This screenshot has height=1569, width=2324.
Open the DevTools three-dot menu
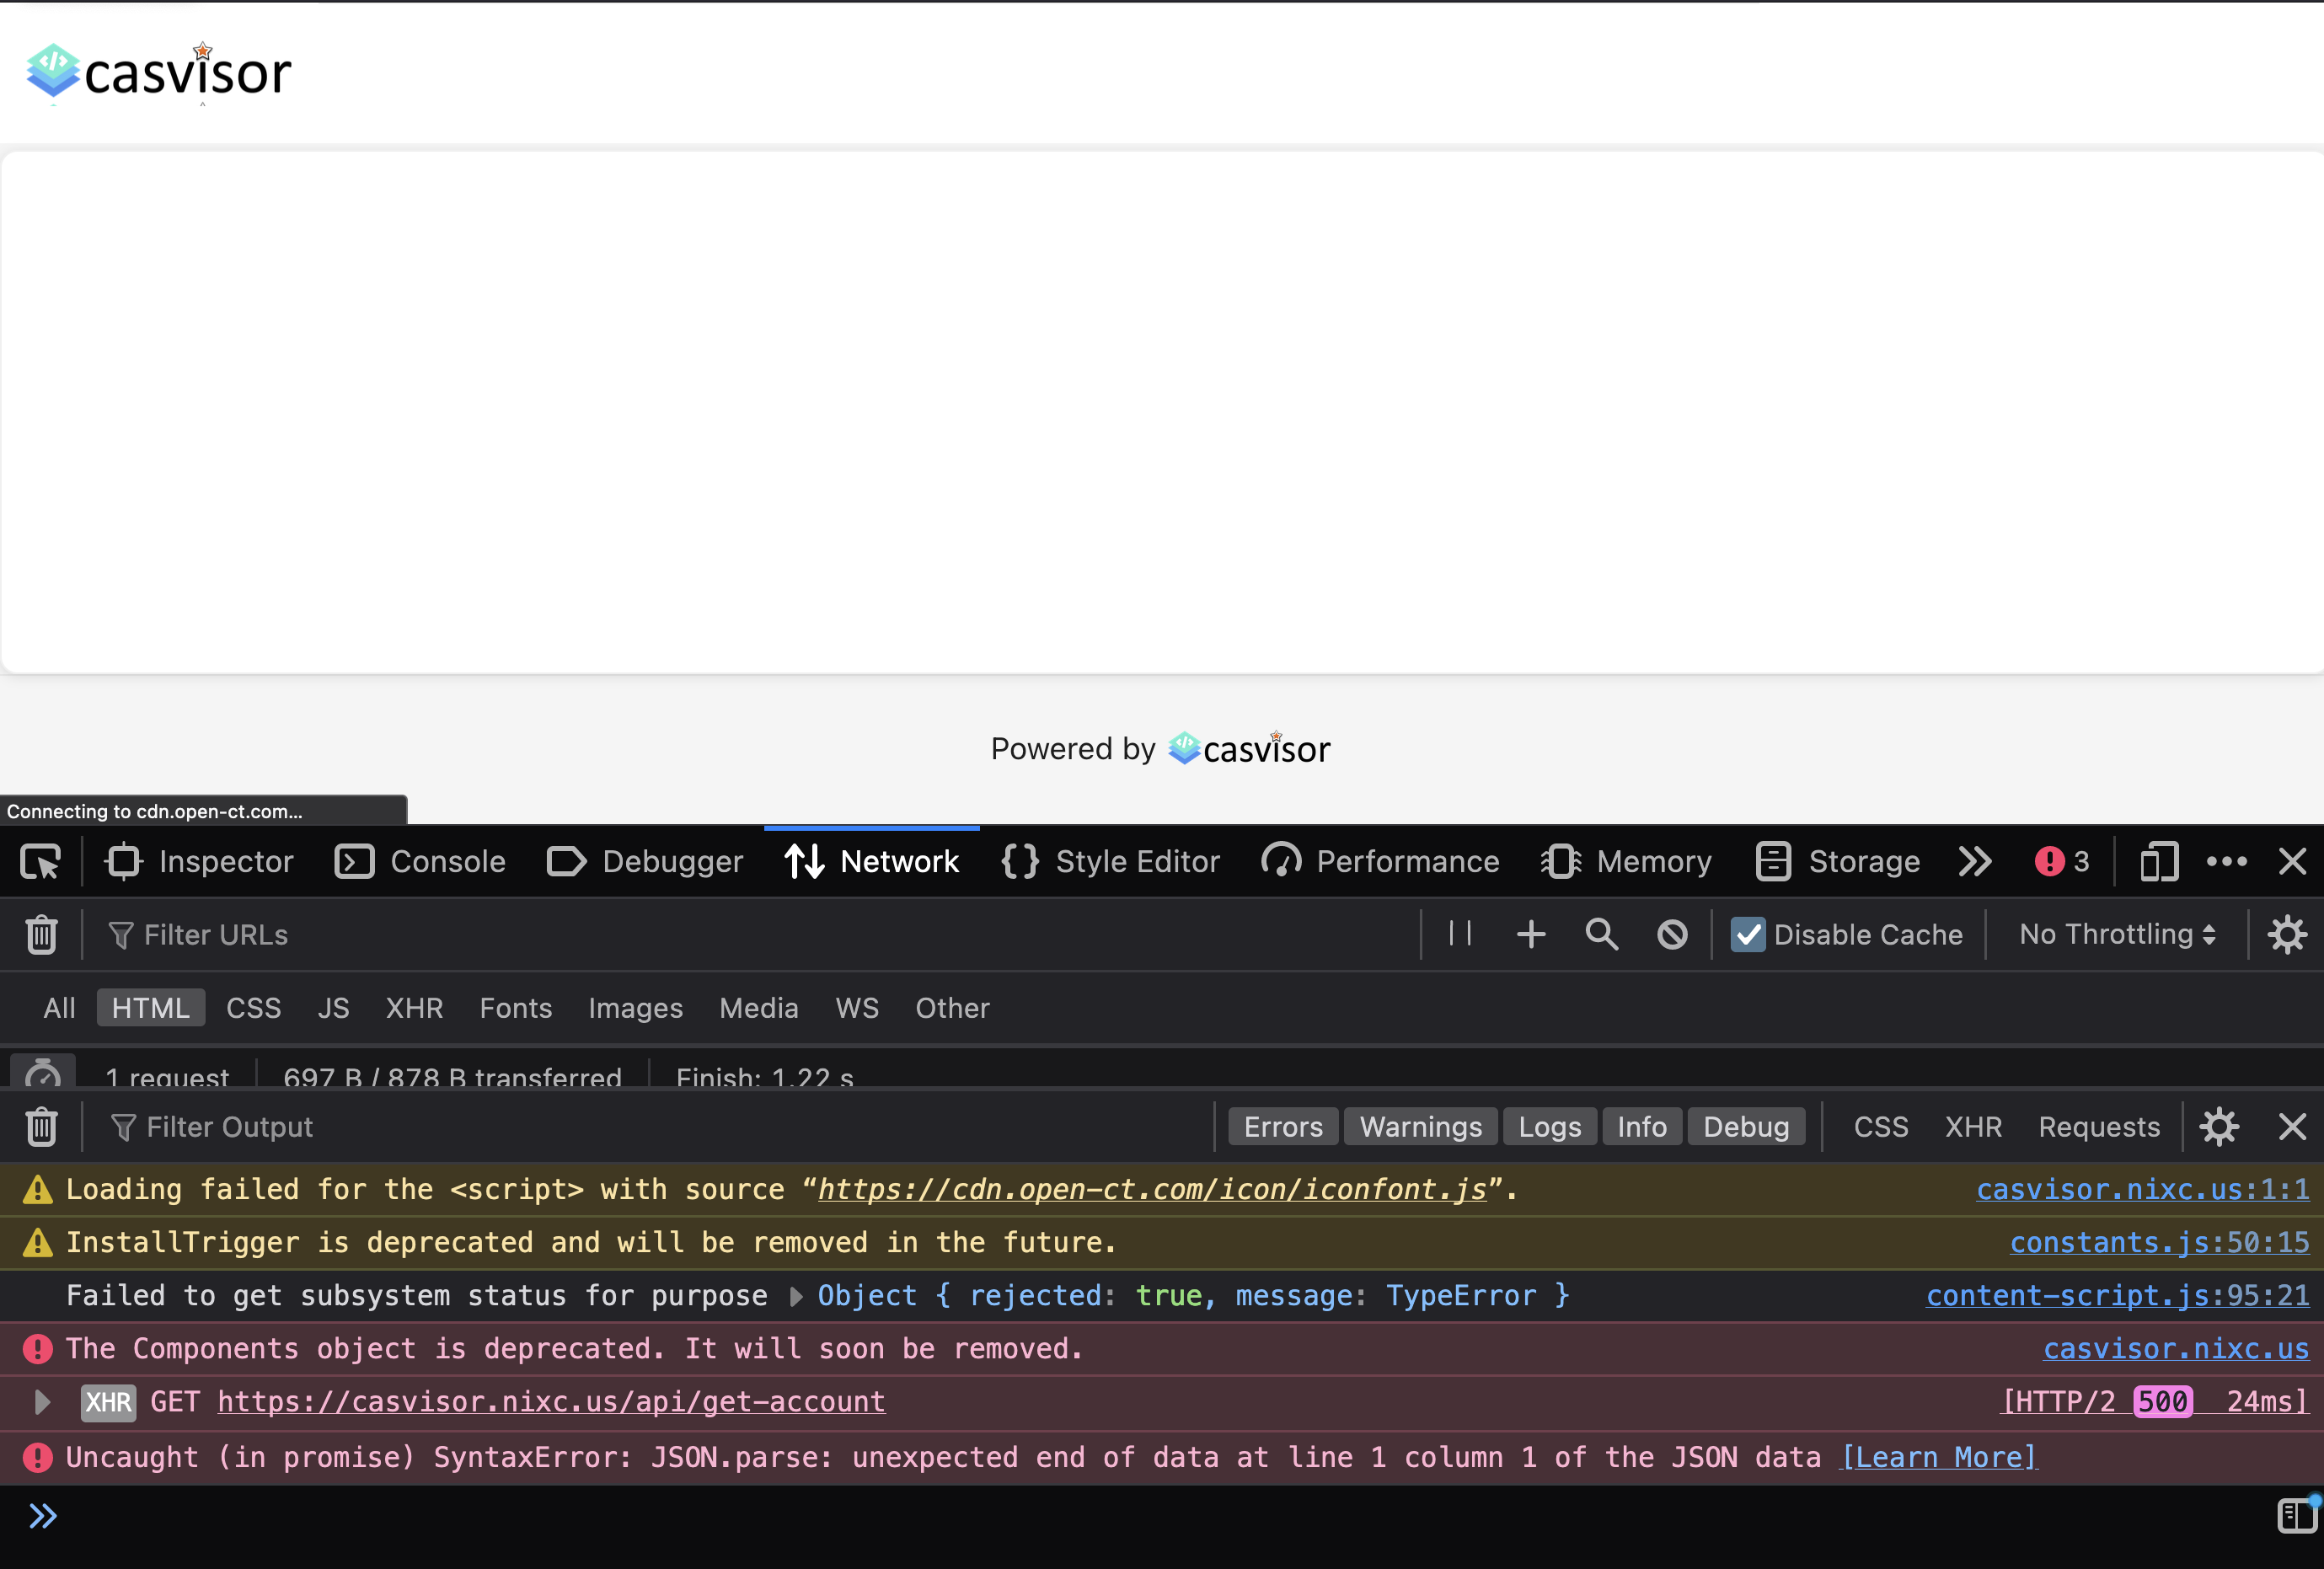[2227, 861]
